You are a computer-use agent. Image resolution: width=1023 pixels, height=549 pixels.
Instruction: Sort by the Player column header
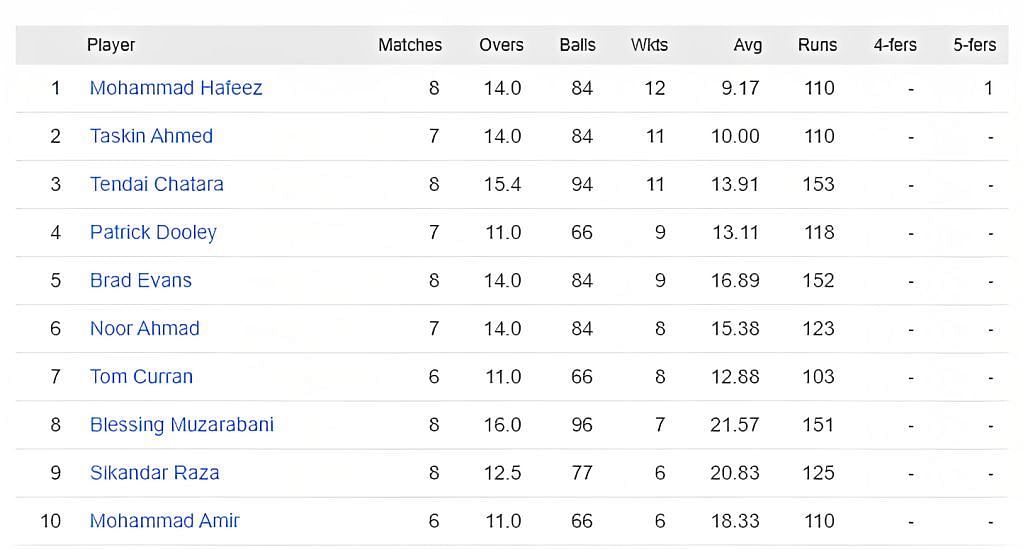point(111,45)
